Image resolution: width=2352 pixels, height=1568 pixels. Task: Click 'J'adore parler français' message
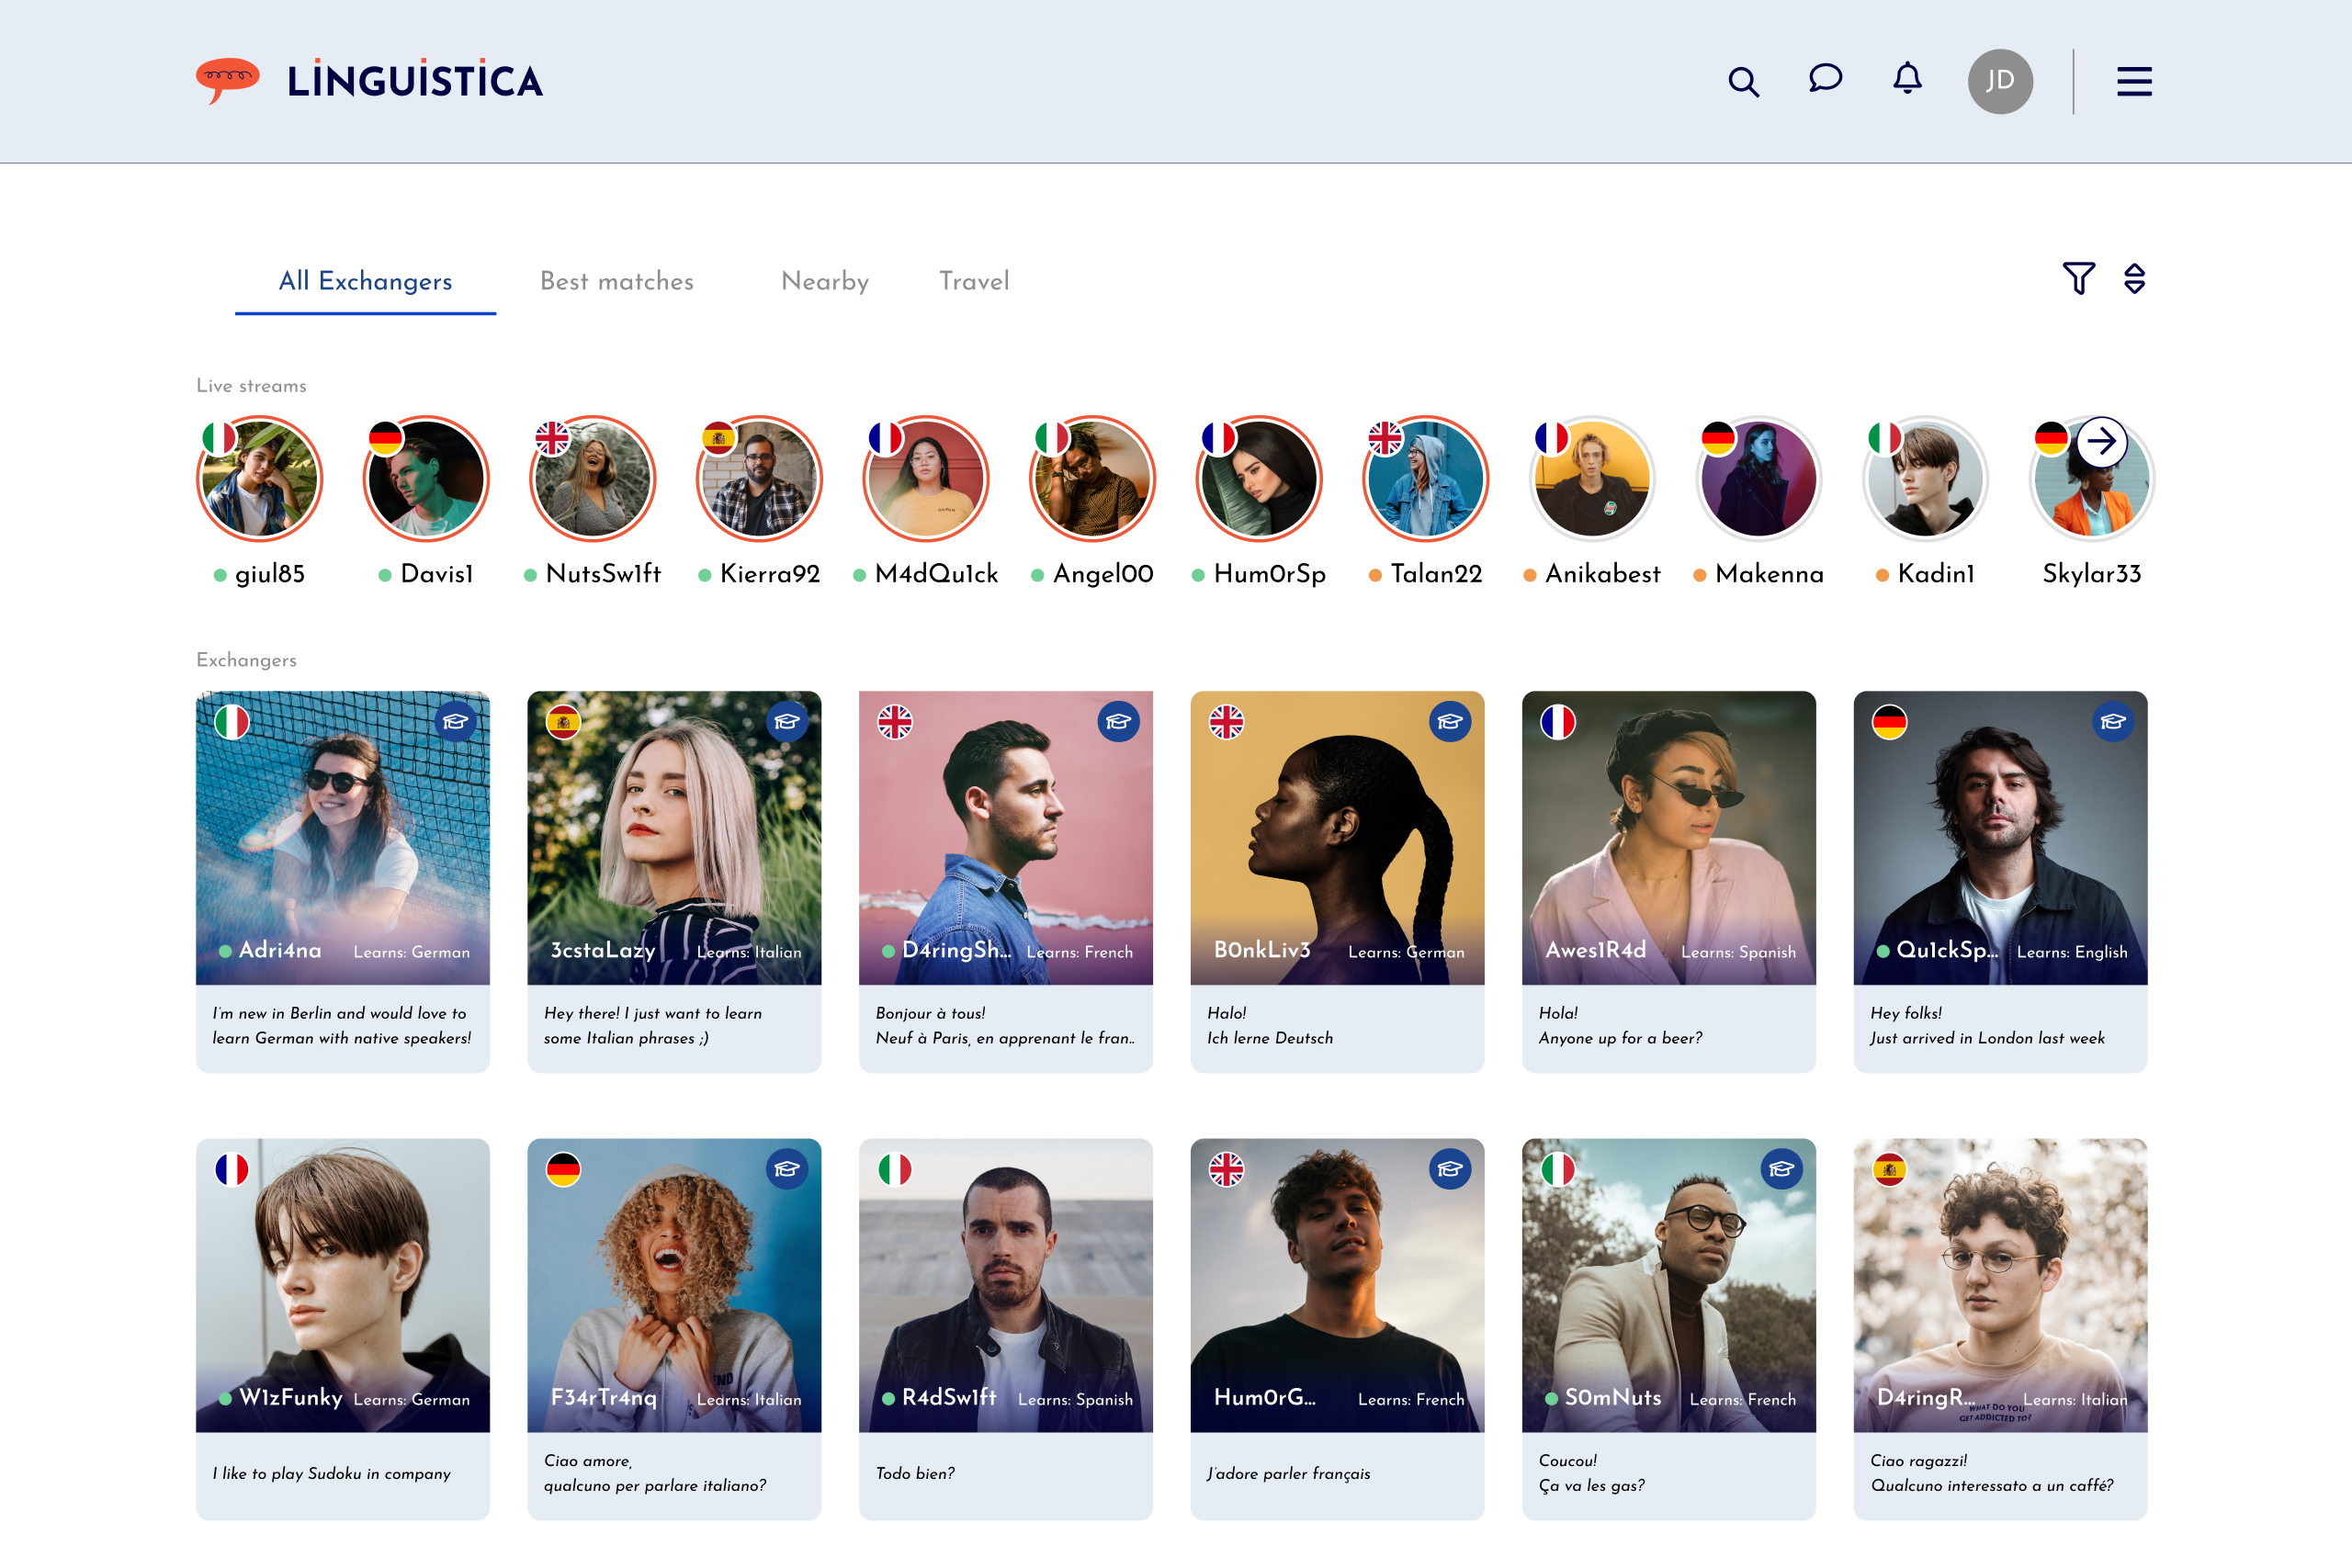click(1288, 1474)
